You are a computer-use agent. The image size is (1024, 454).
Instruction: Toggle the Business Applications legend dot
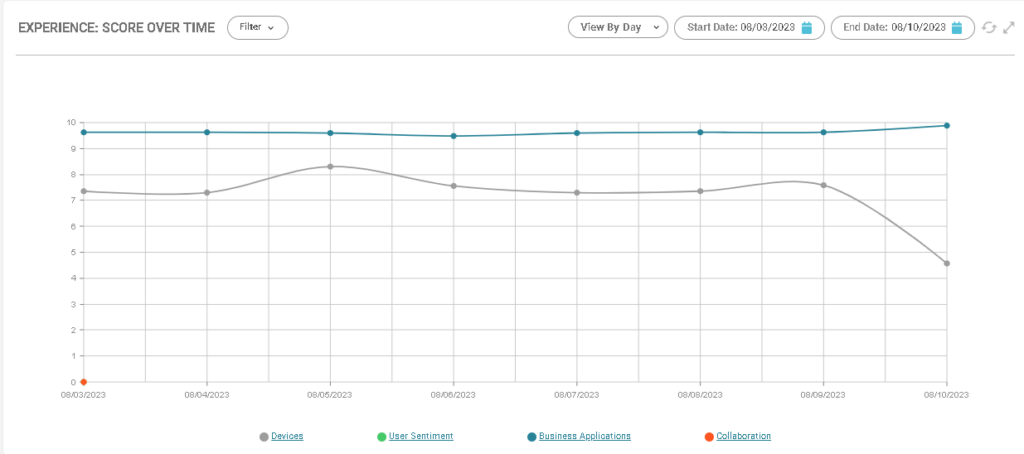click(532, 437)
